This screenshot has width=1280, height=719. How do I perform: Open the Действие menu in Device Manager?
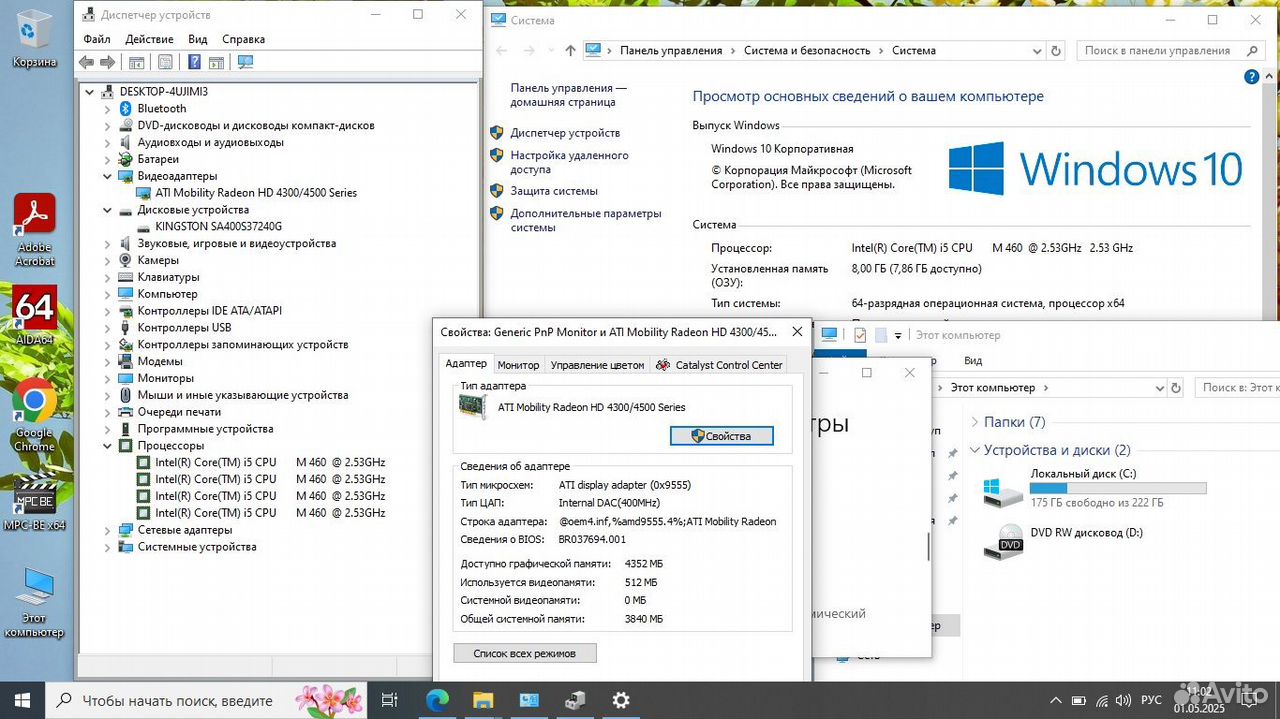(149, 39)
